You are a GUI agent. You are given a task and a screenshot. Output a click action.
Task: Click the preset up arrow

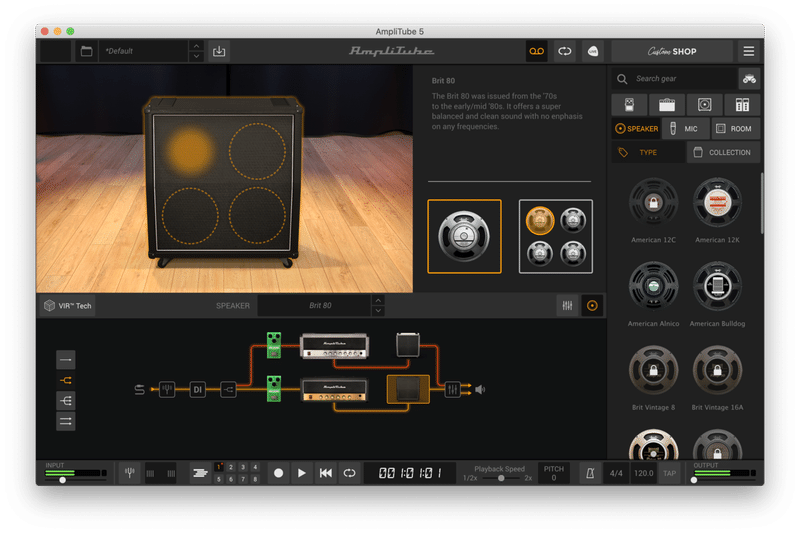pyautogui.click(x=196, y=46)
